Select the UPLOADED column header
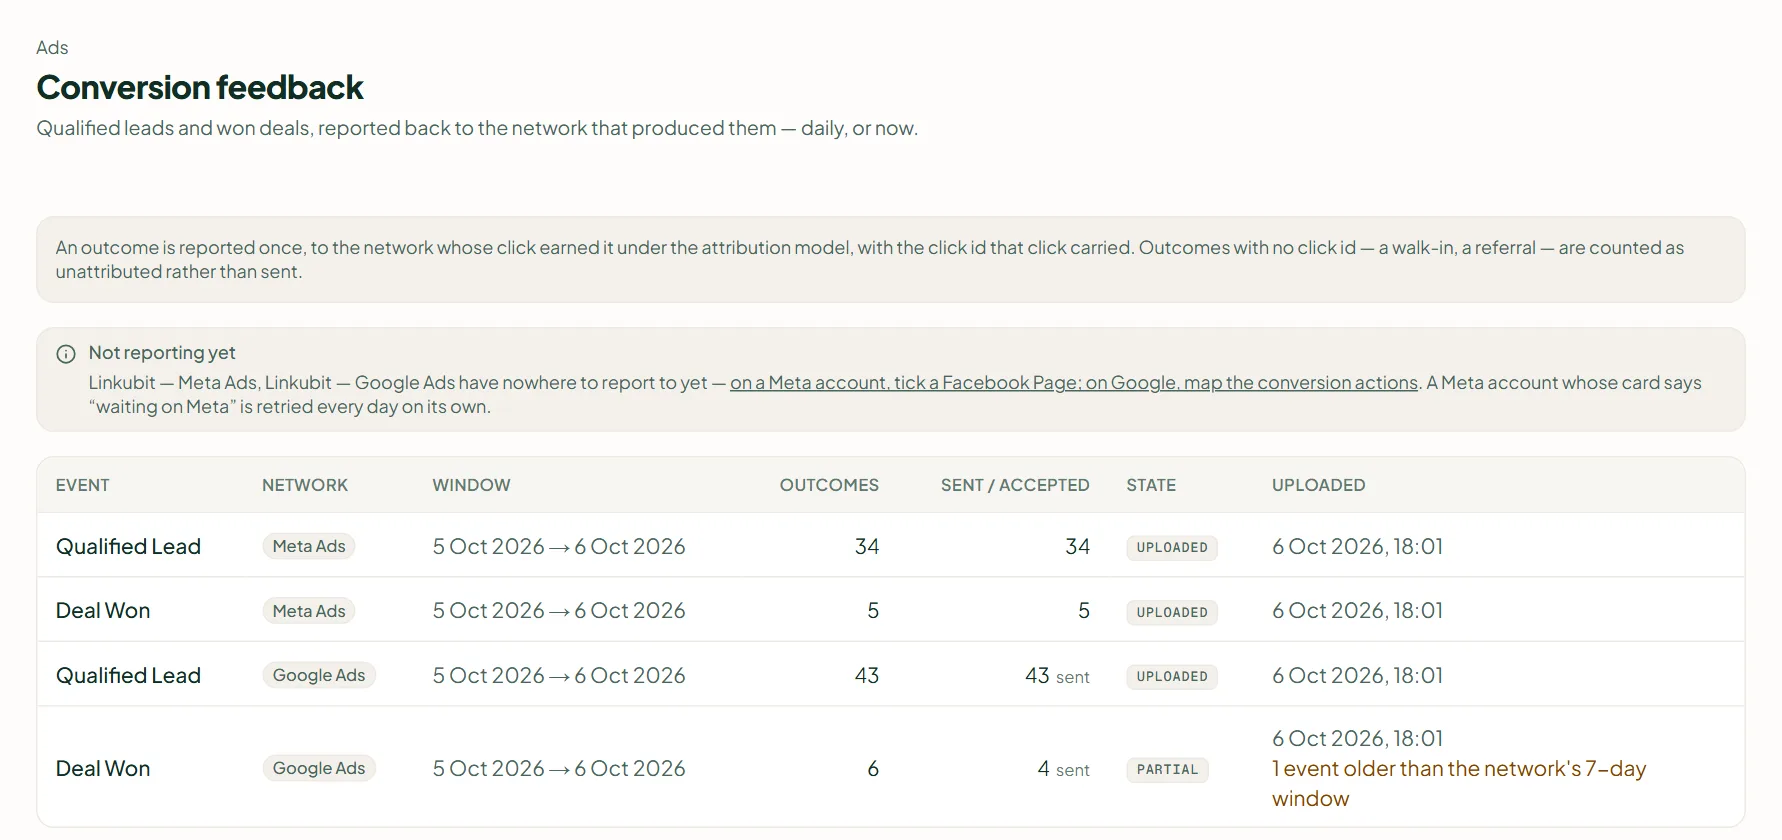 point(1318,485)
